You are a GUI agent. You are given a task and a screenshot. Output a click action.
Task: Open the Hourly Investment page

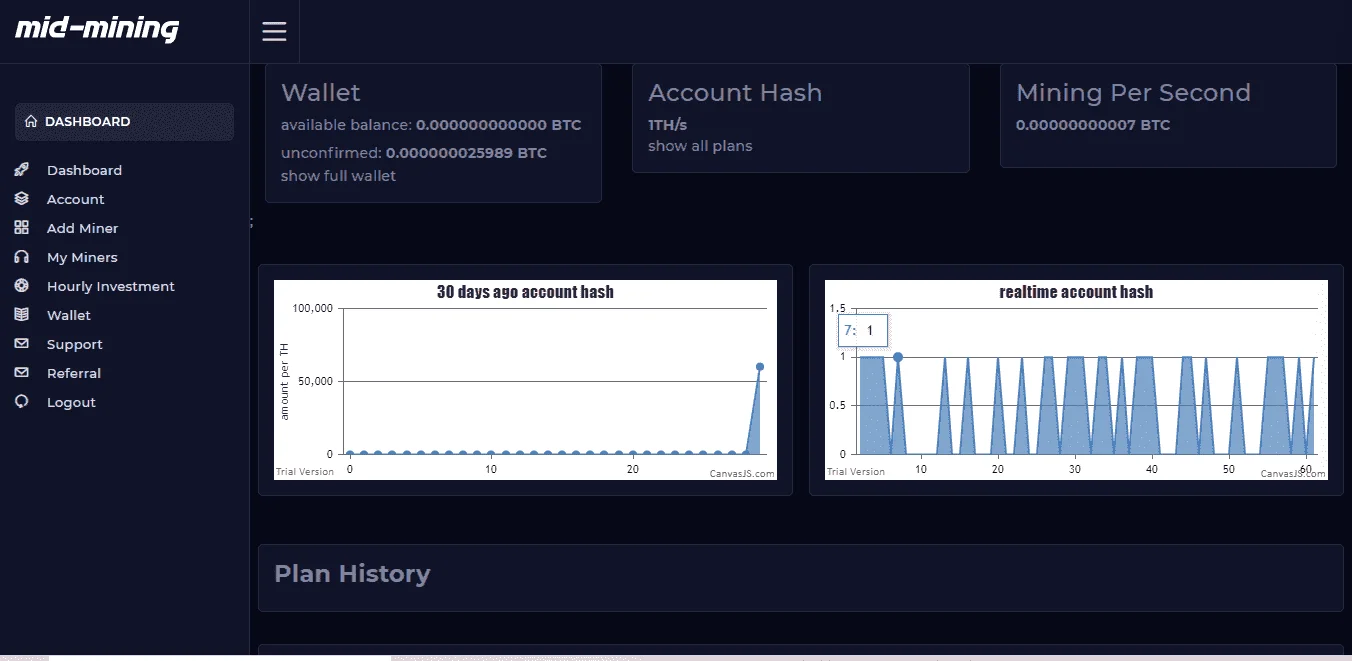click(111, 286)
